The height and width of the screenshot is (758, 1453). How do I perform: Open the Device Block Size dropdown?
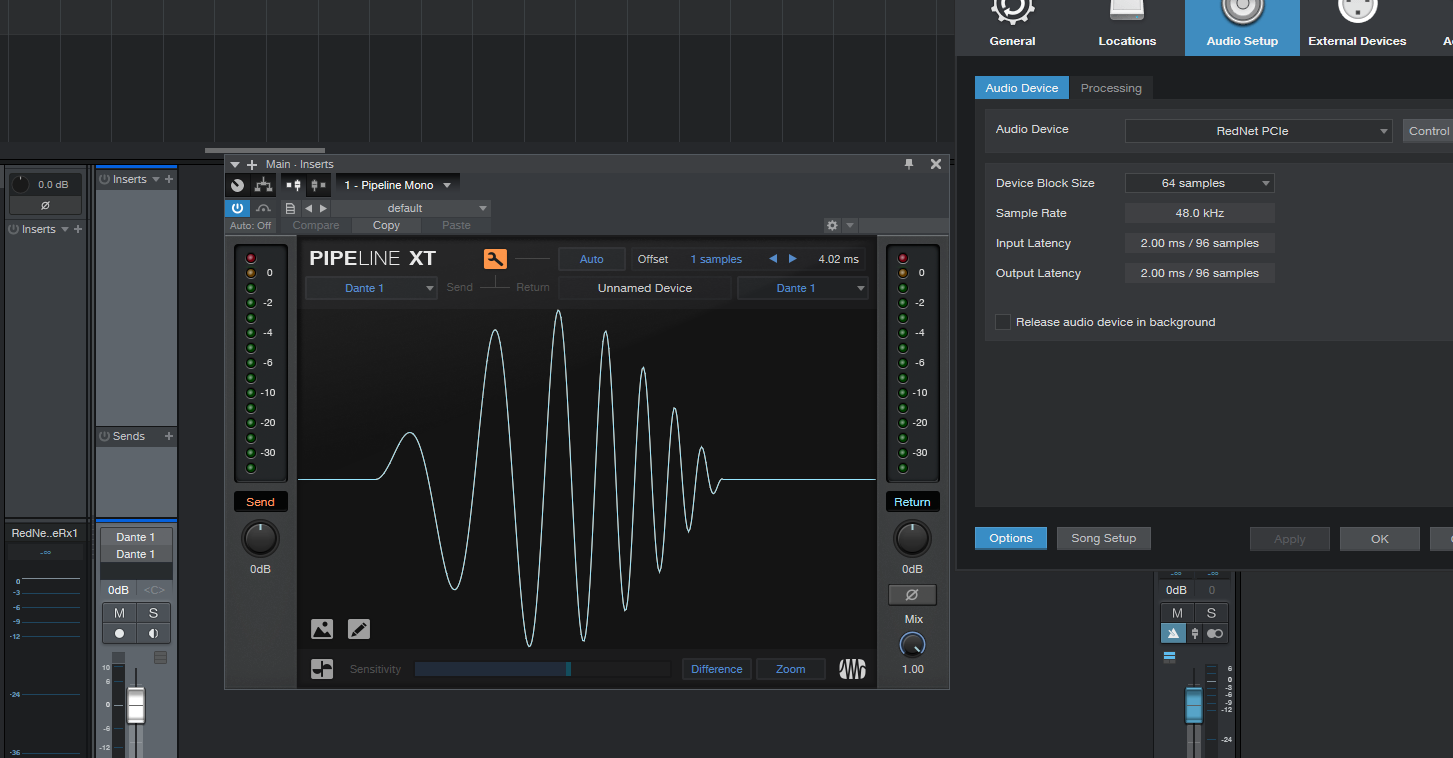1200,183
